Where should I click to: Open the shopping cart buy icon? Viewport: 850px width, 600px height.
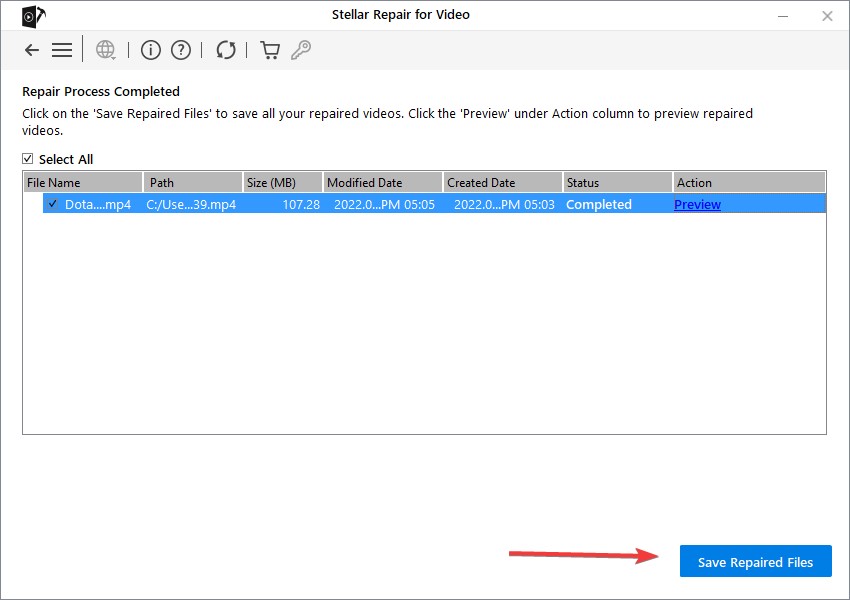point(270,50)
